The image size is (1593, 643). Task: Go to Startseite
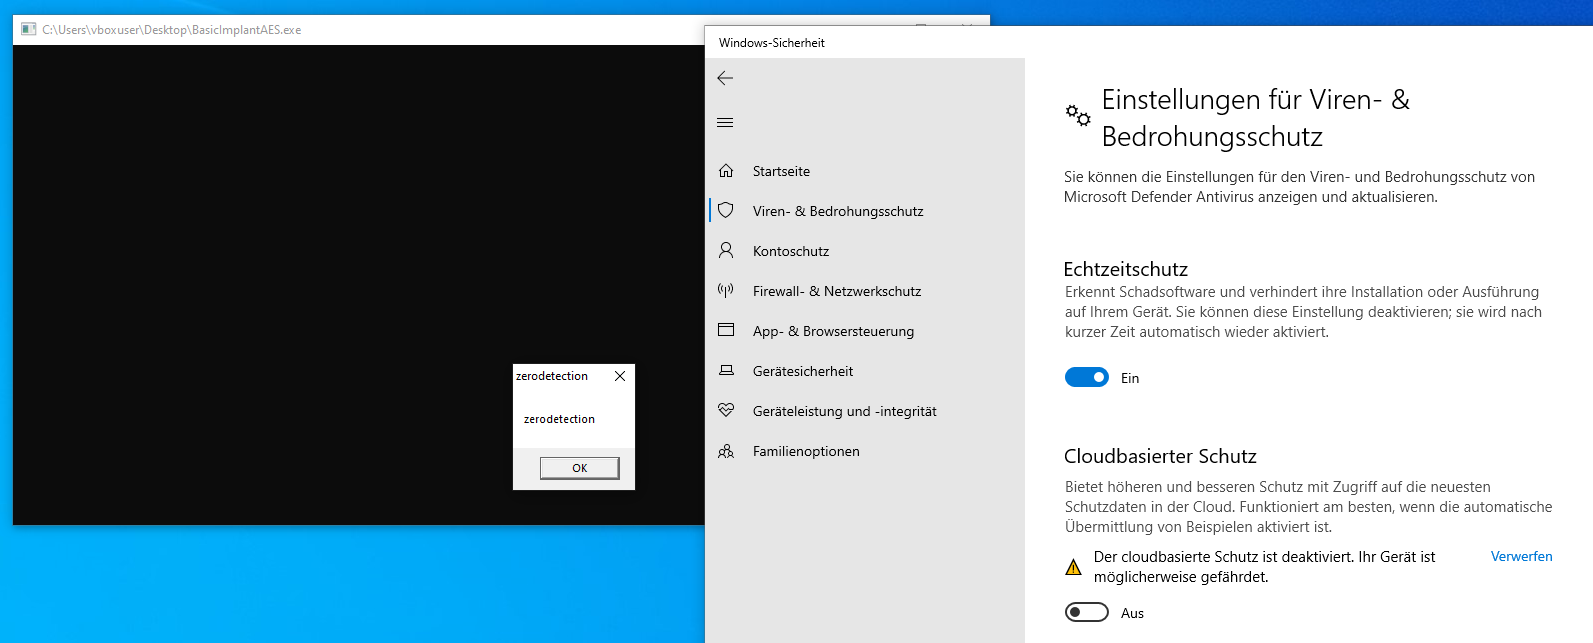(865, 171)
